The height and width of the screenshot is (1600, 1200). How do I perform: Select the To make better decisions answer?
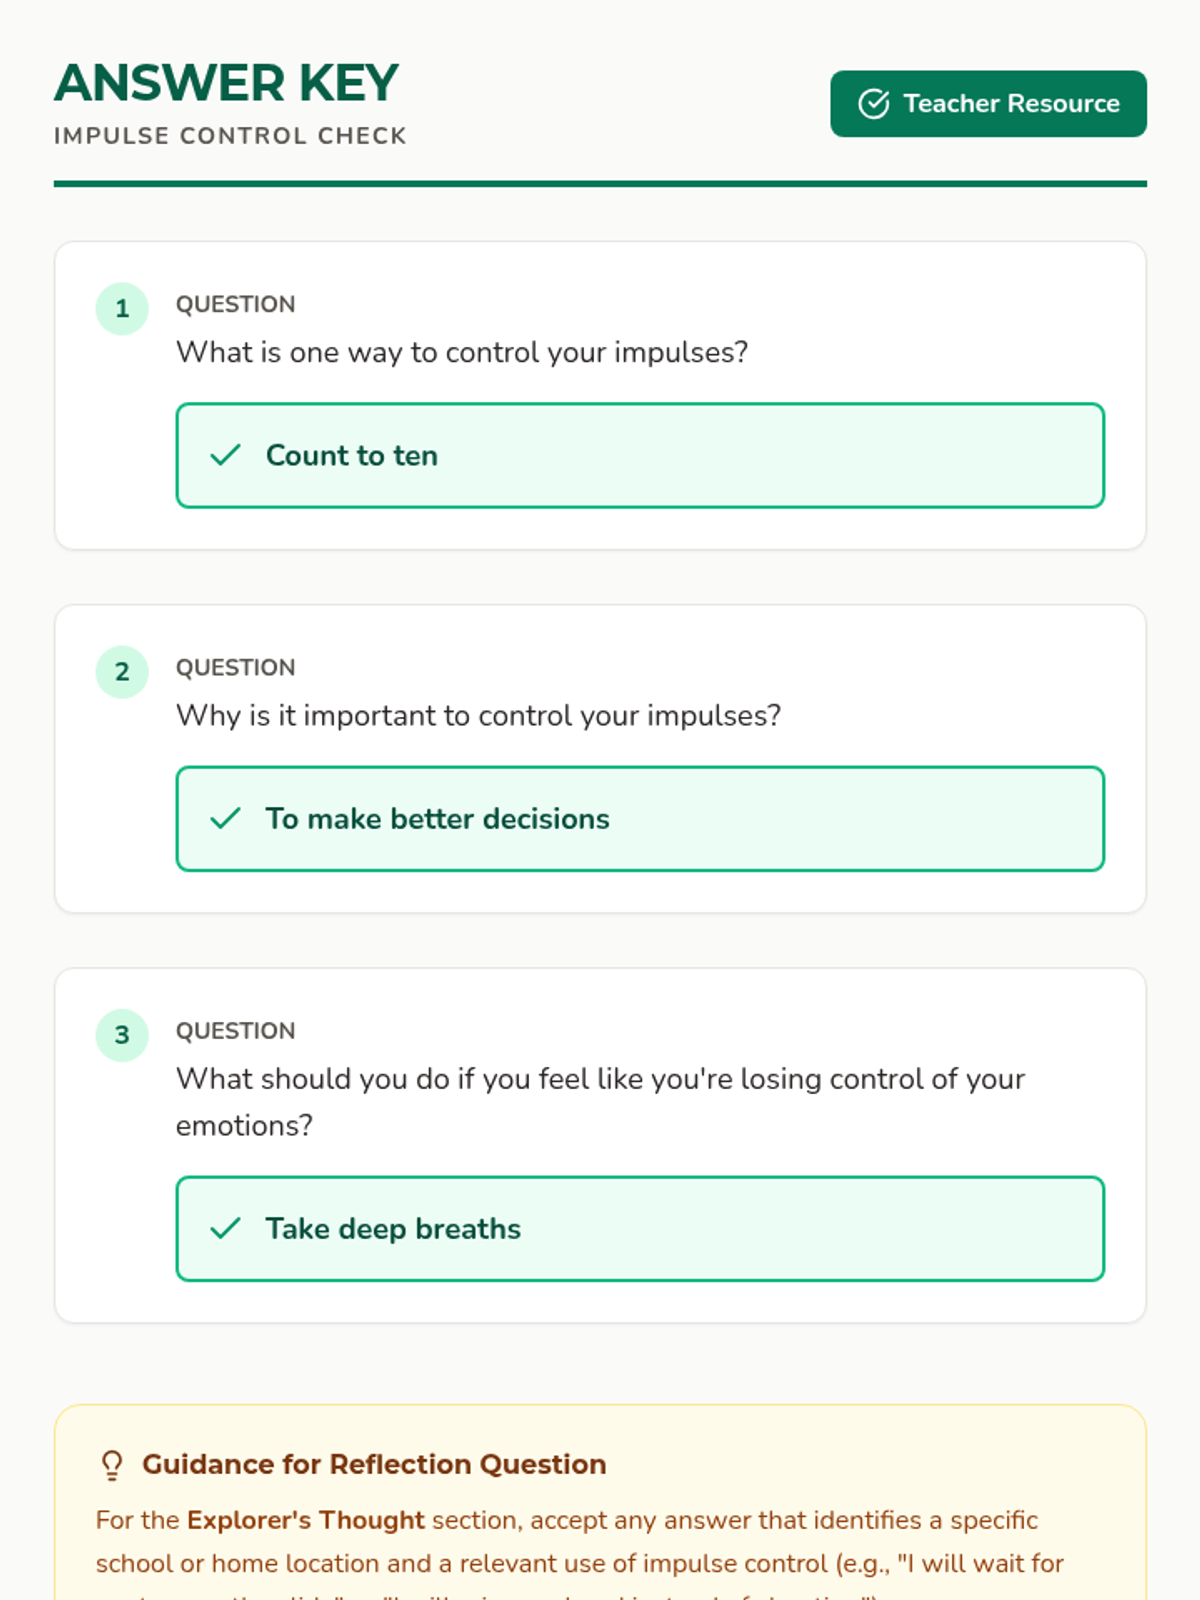[x=640, y=819]
